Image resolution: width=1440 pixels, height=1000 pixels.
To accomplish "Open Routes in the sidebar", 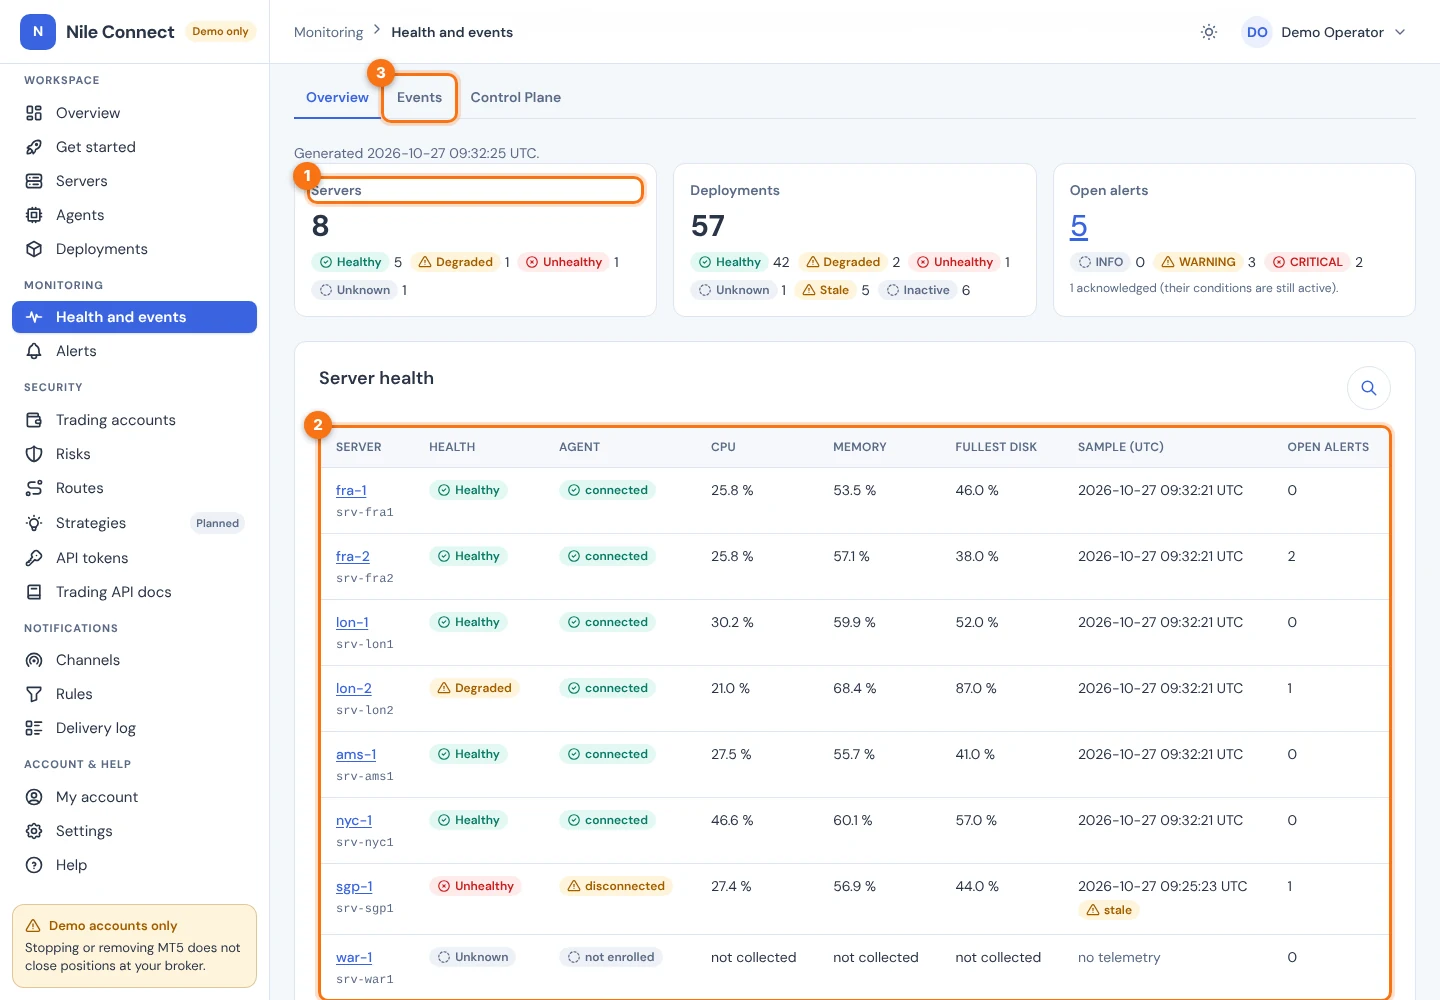I will point(134,488).
